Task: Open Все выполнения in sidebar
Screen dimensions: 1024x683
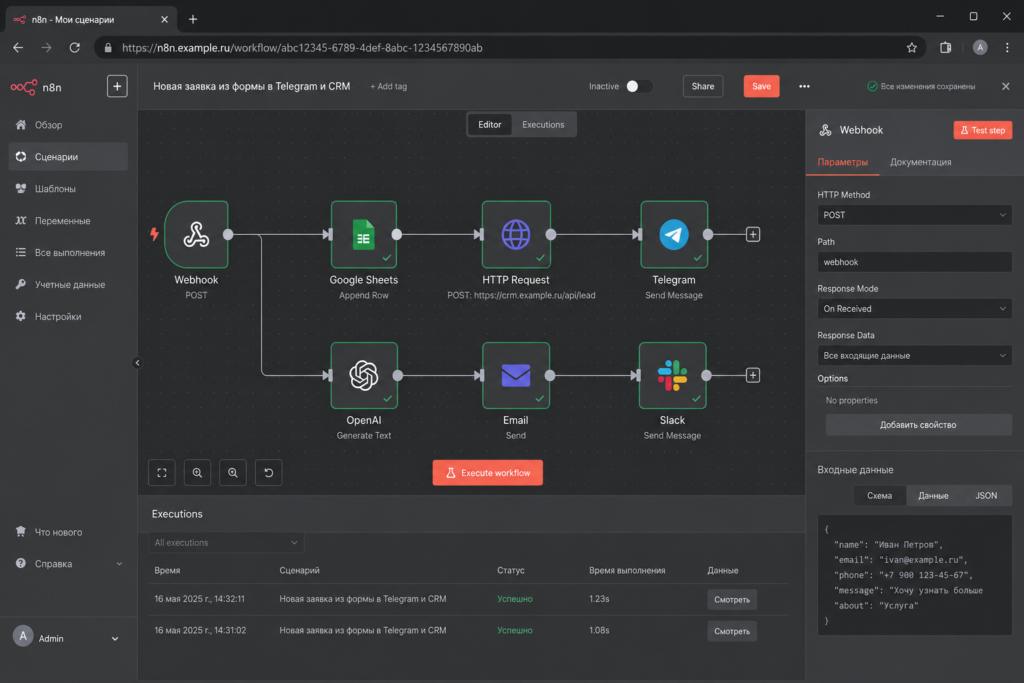Action: pos(68,253)
